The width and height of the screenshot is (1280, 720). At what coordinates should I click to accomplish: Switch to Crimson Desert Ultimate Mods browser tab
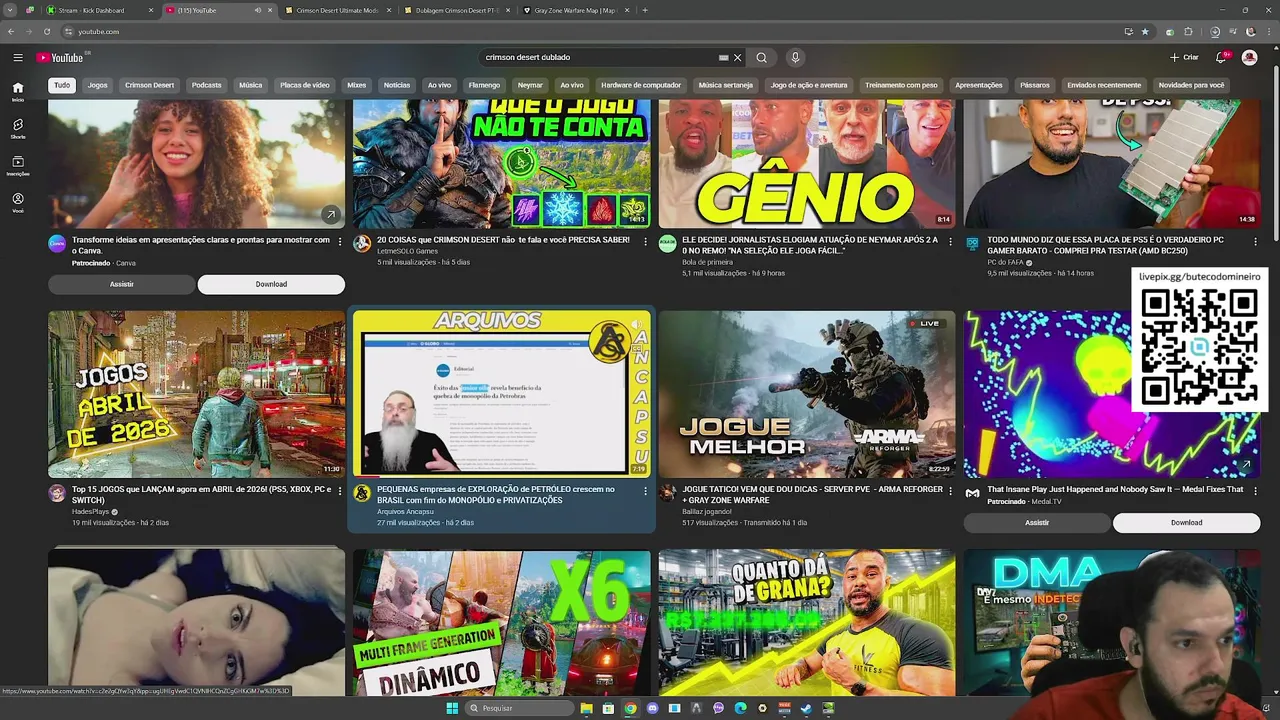click(x=335, y=10)
